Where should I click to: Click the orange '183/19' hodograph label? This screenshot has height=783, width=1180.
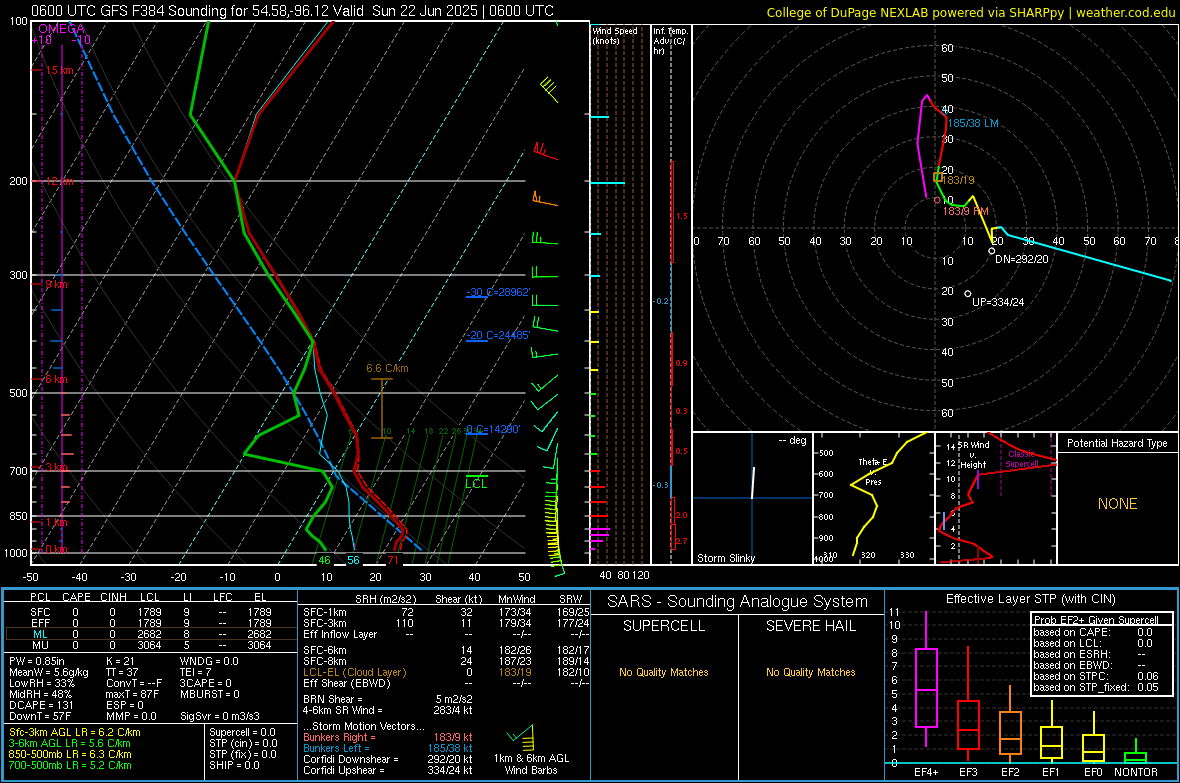tap(959, 181)
